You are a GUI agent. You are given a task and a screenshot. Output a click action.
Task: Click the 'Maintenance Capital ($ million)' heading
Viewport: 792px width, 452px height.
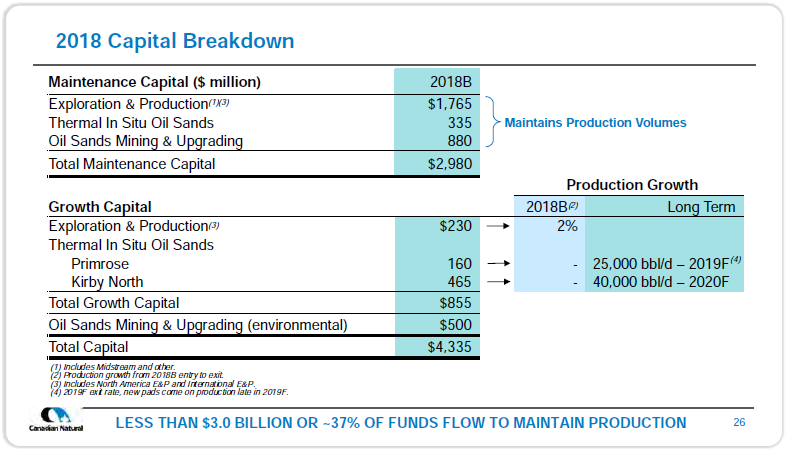click(155, 82)
